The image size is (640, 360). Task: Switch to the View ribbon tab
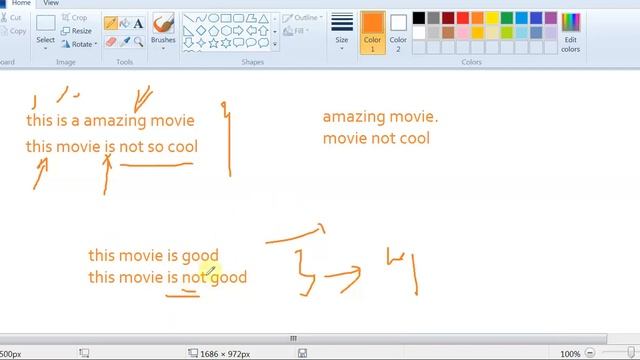pyautogui.click(x=51, y=3)
